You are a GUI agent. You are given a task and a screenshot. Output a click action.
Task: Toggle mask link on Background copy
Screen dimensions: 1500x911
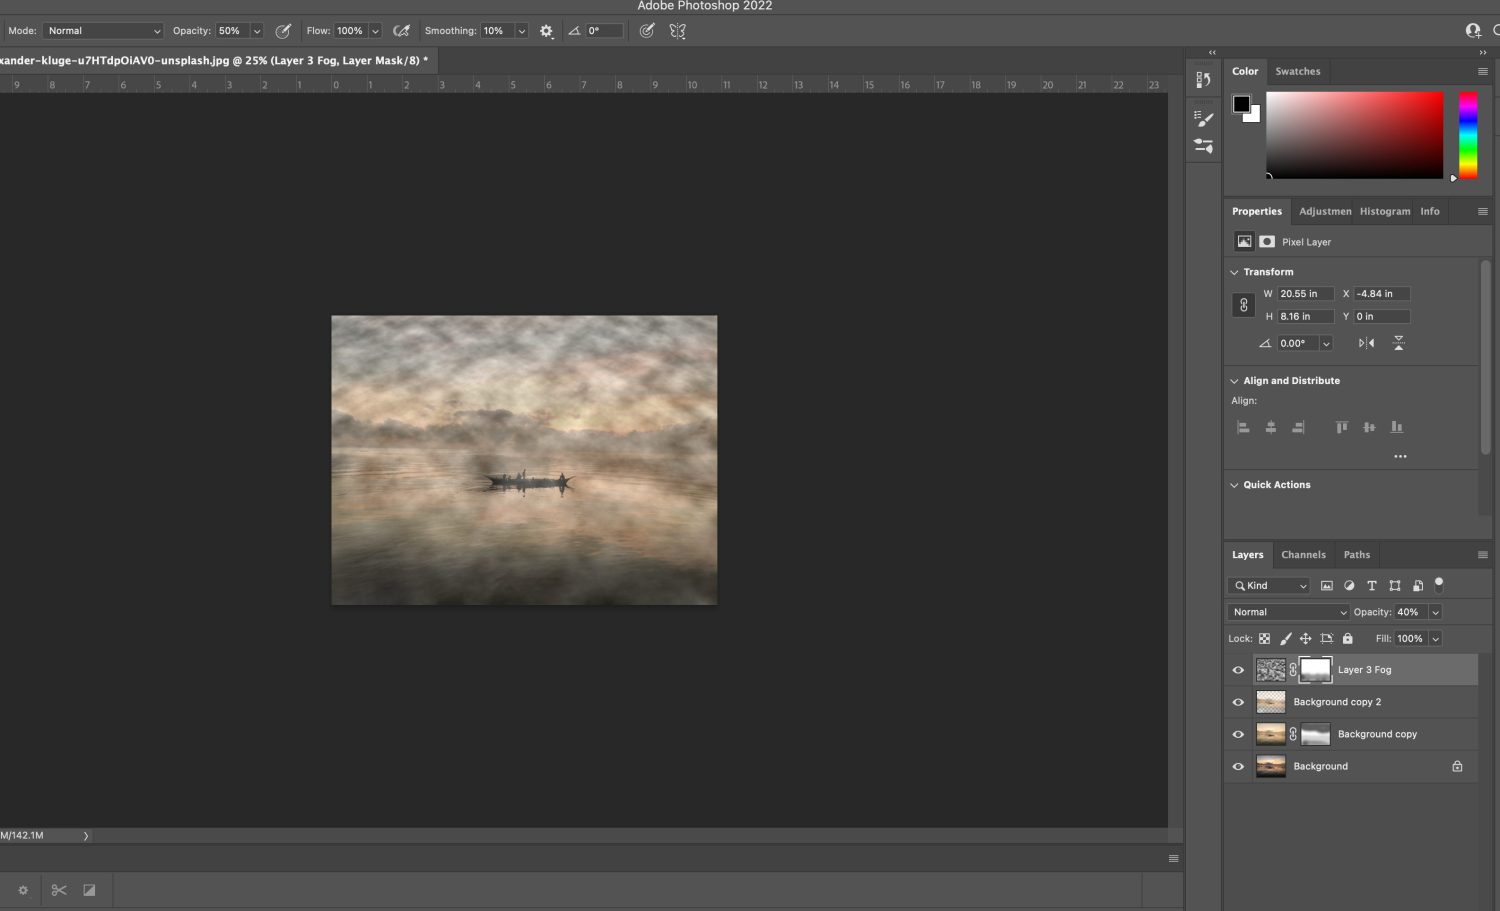[1293, 734]
